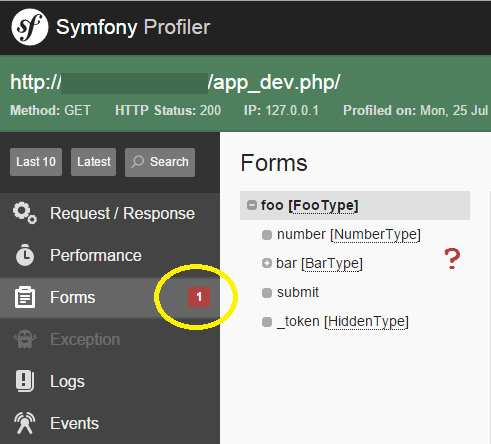The image size is (491, 444).
Task: Collapse the foo [FooType] tree node
Action: point(252,205)
